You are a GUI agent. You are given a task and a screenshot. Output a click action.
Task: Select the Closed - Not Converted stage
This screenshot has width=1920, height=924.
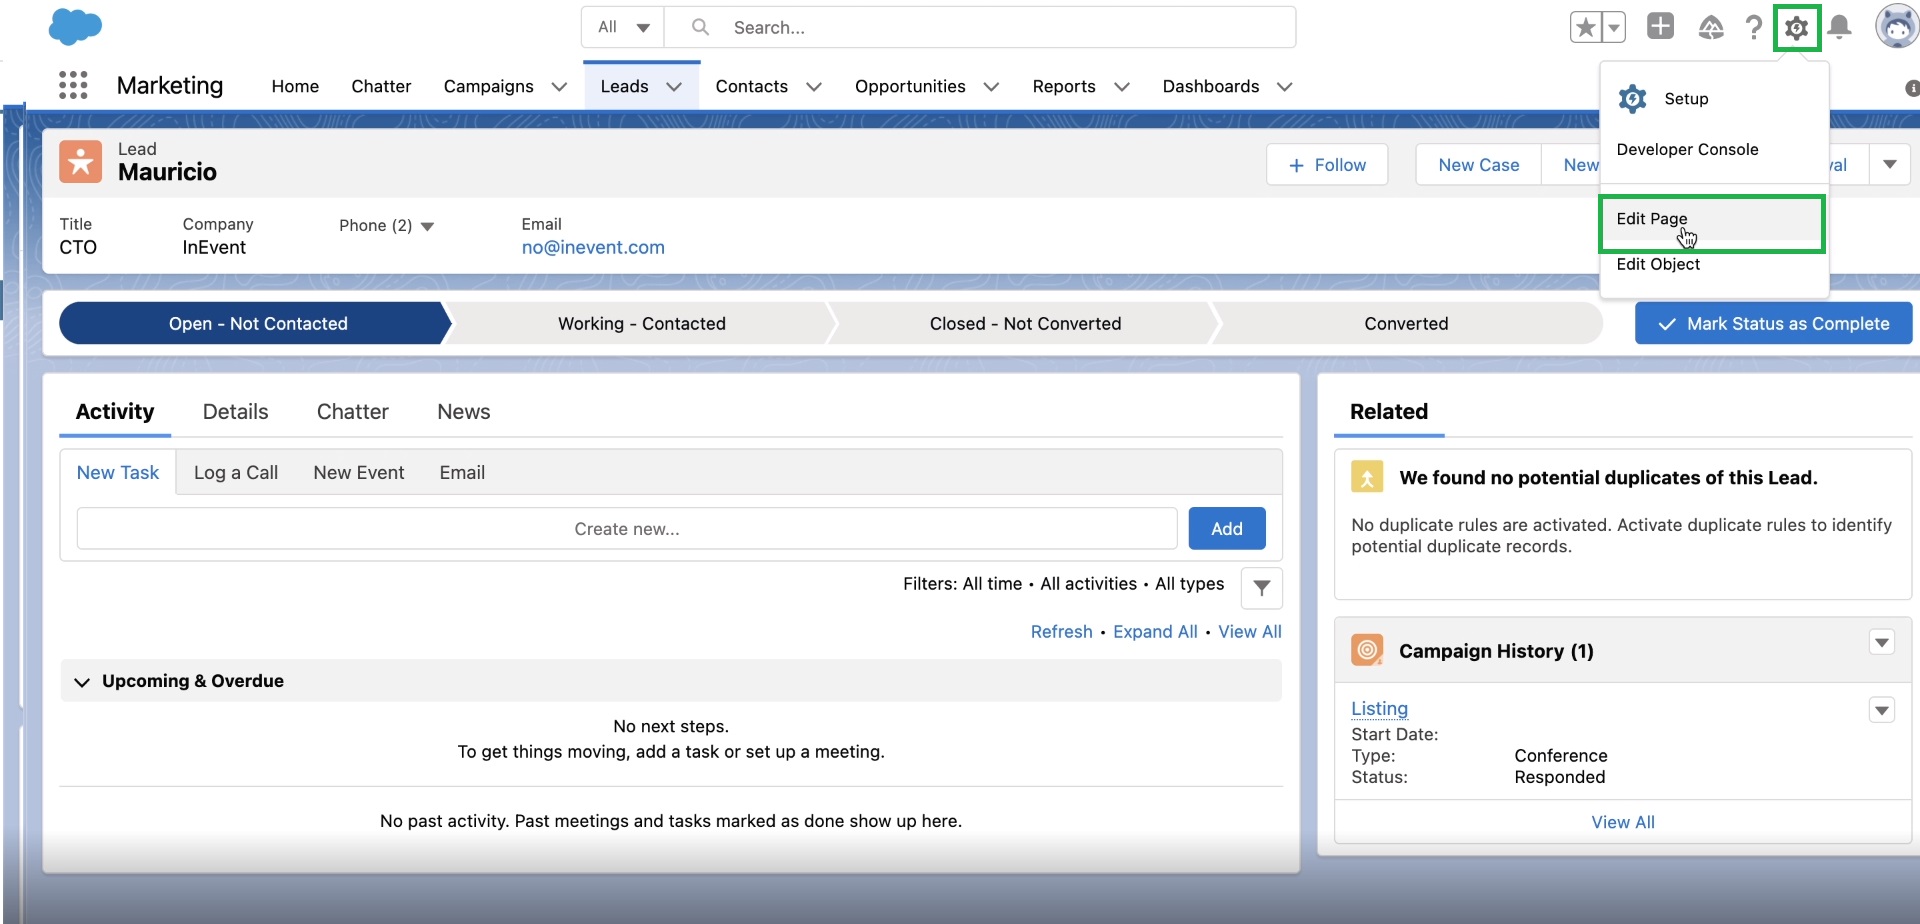[x=1025, y=324]
